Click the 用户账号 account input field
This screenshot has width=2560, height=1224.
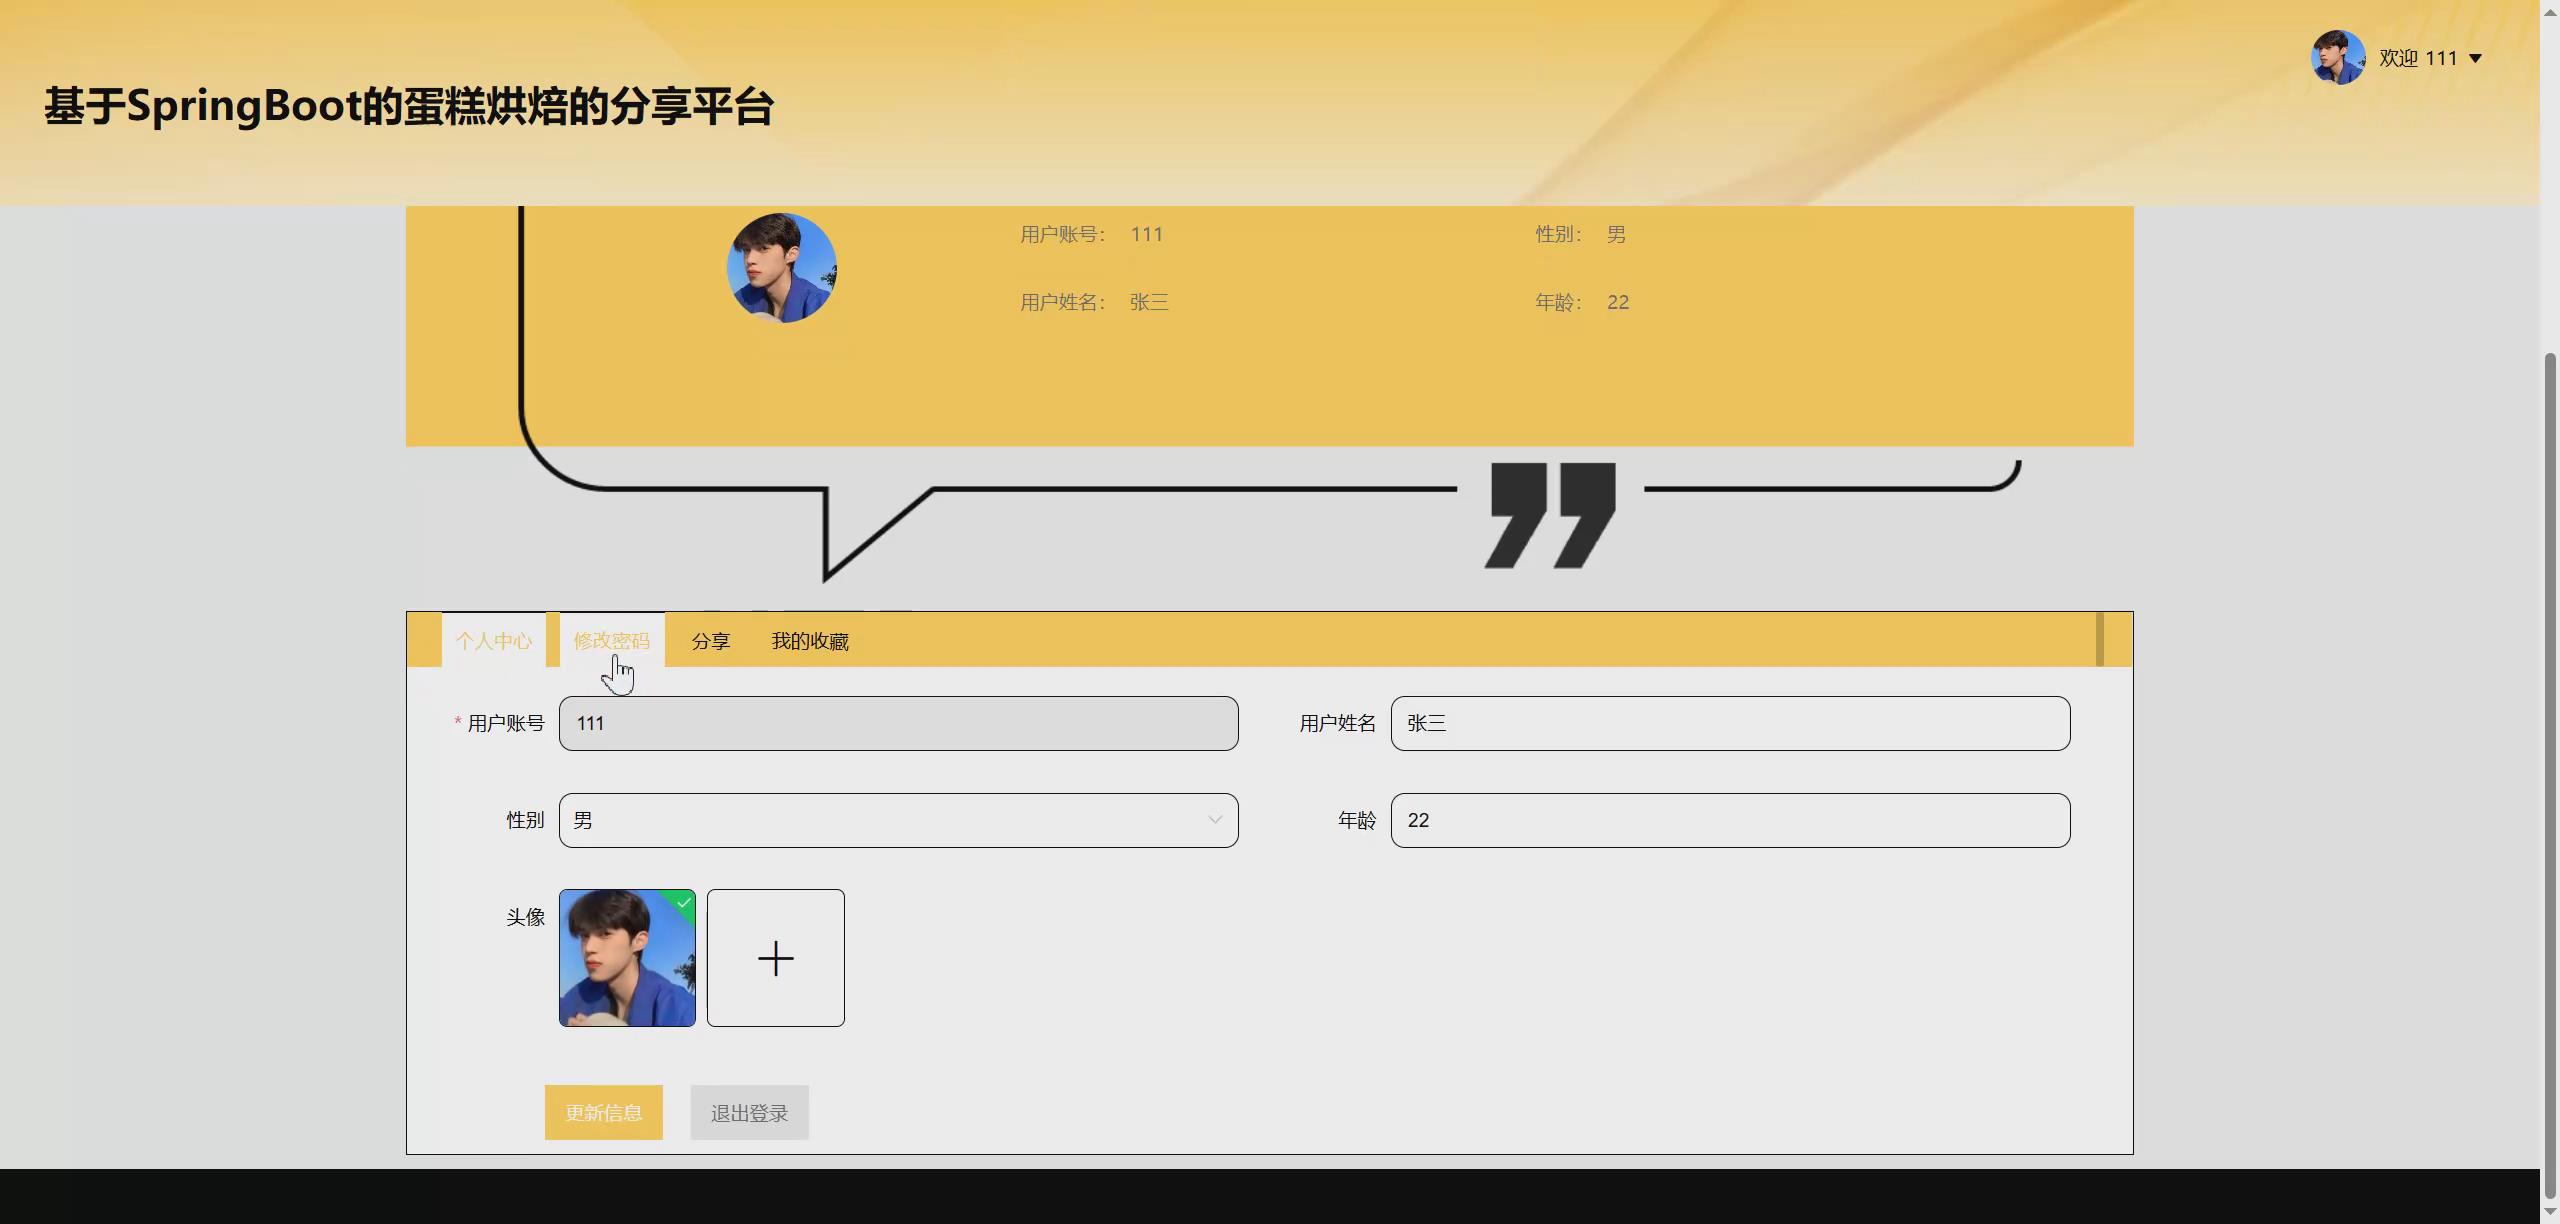(897, 723)
